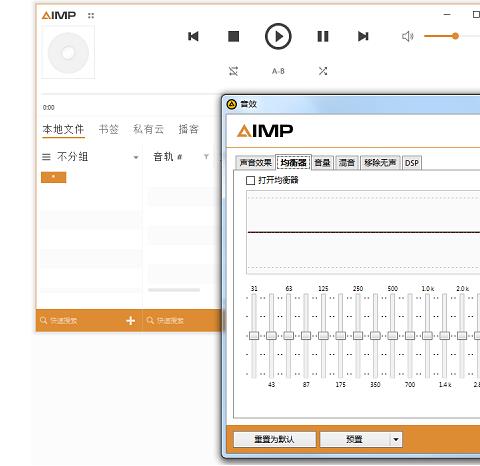The width and height of the screenshot is (480, 466).
Task: Open the DSP tab
Action: pyautogui.click(x=412, y=163)
